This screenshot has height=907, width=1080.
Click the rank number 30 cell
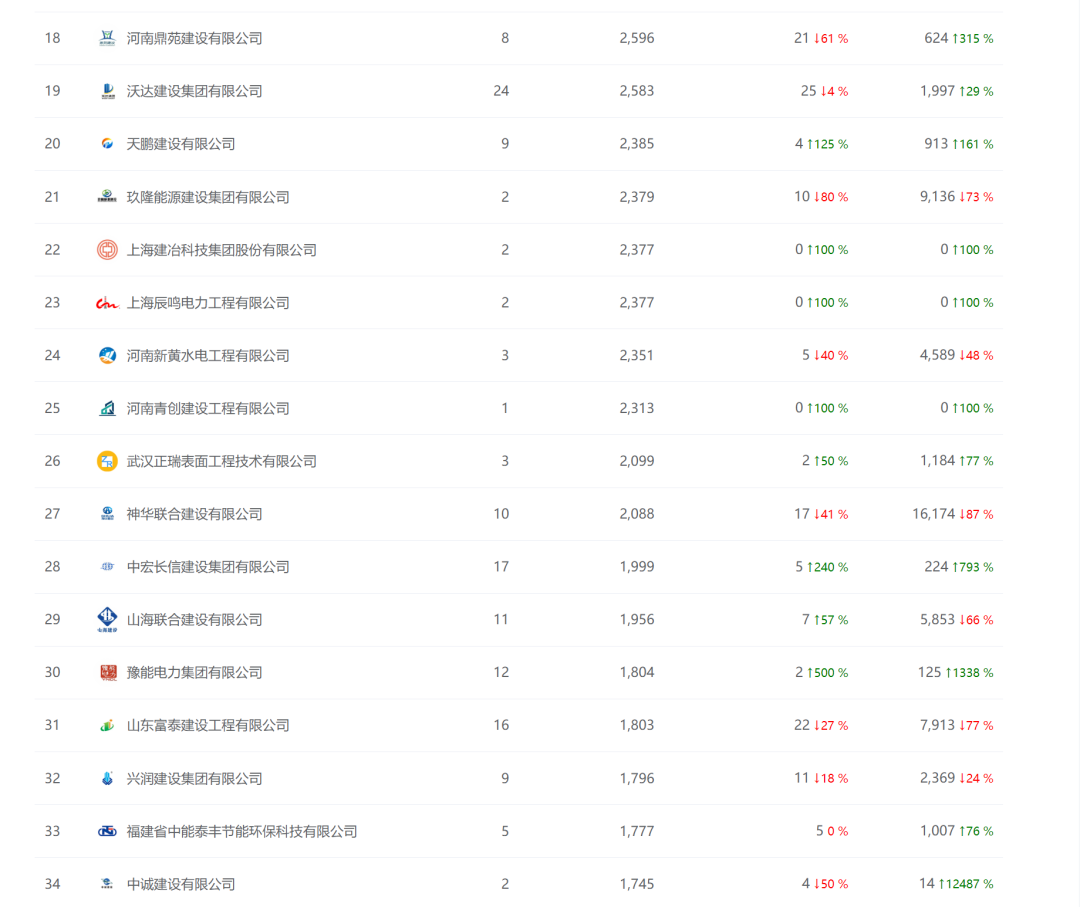coord(53,672)
